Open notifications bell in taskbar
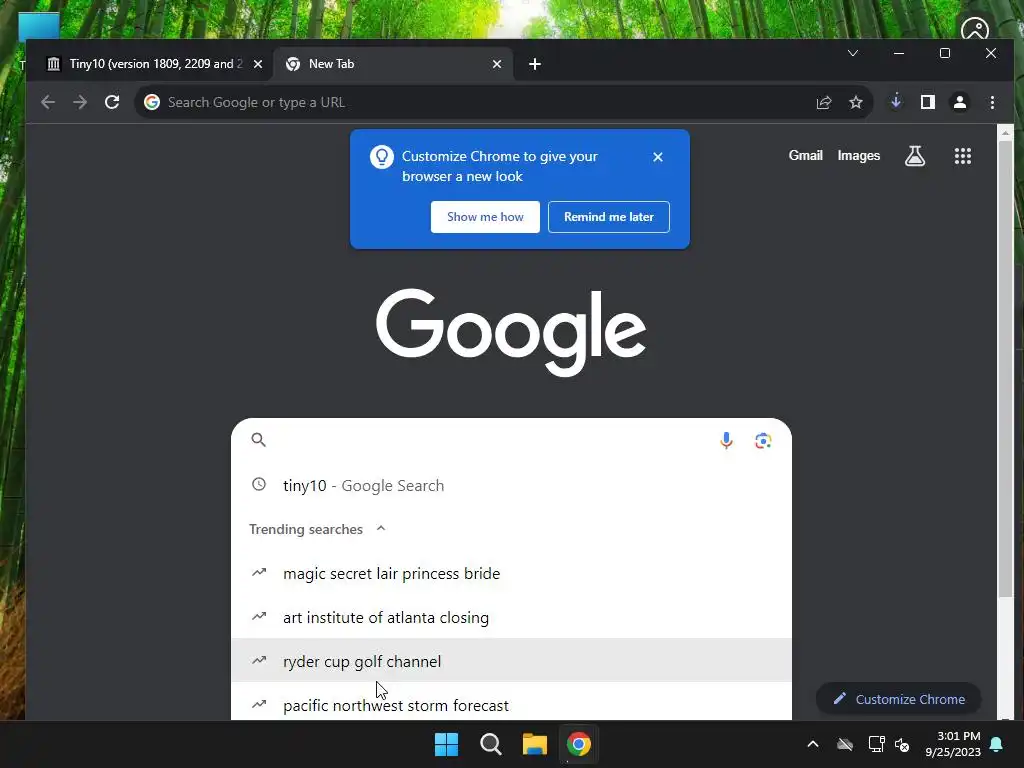The image size is (1024, 768). 997,744
